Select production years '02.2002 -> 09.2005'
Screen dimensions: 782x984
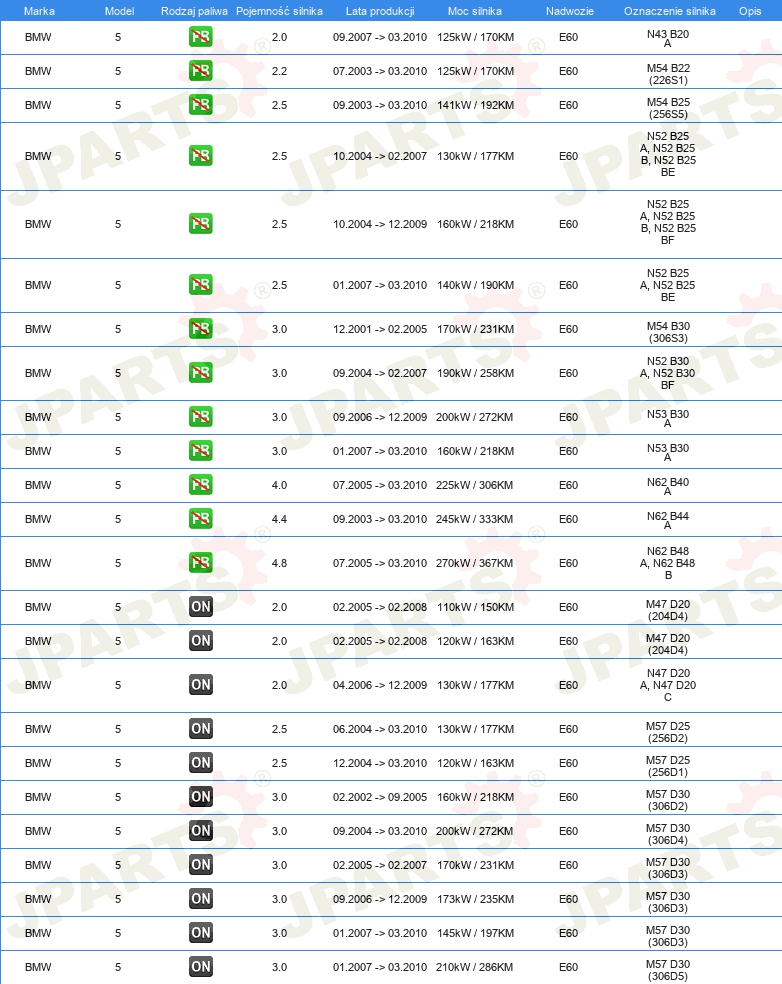tap(380, 797)
